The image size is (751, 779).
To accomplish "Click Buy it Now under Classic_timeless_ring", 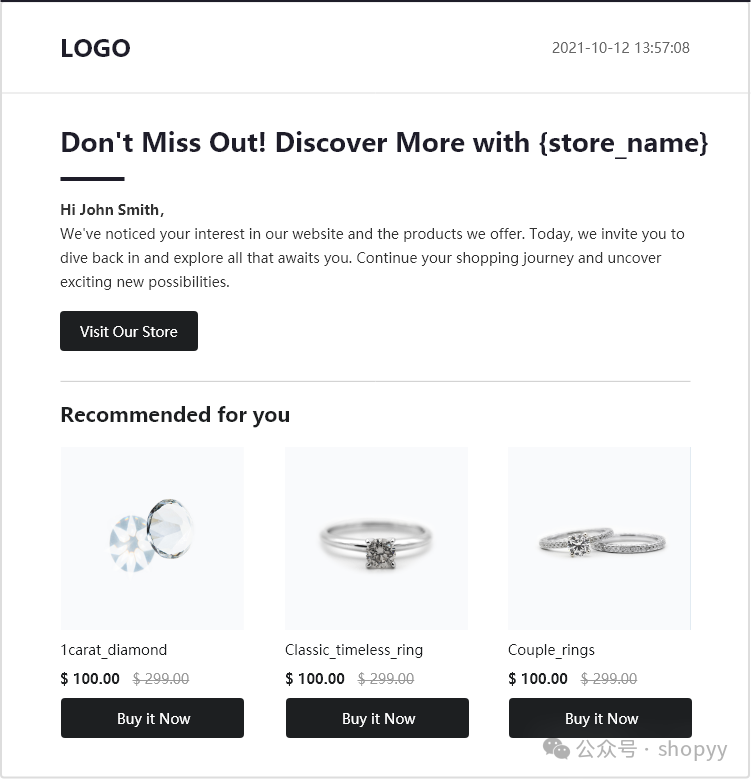I will click(377, 718).
